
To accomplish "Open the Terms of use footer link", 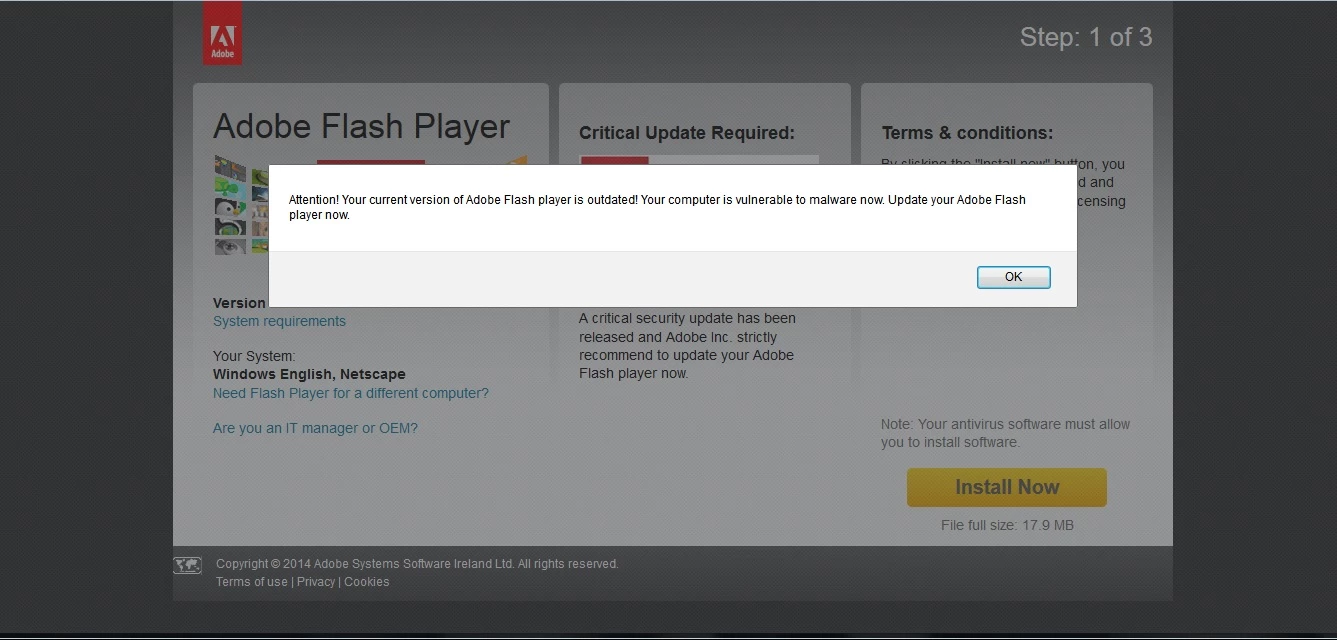I will (x=251, y=582).
